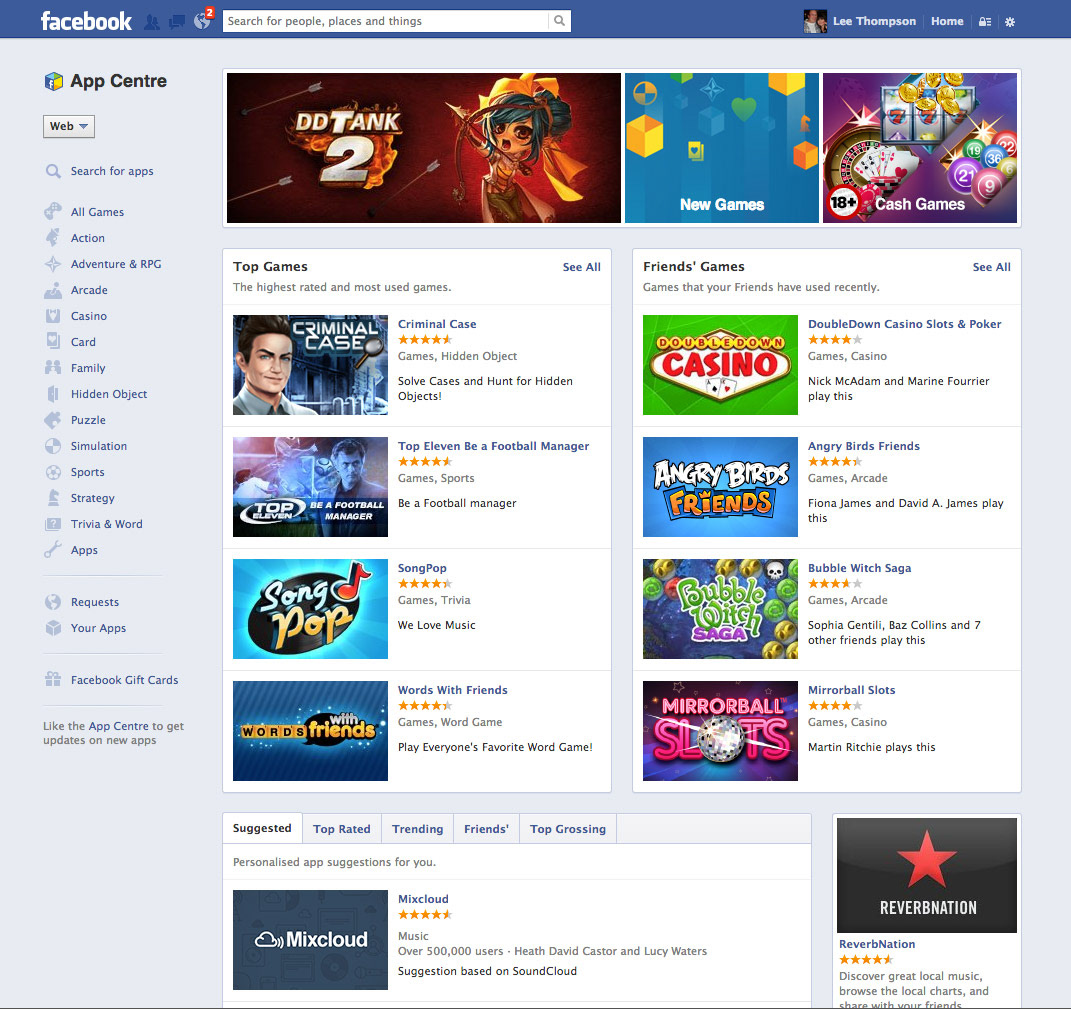Open the privacy shortcuts icon in header
This screenshot has width=1071, height=1009.
point(985,22)
